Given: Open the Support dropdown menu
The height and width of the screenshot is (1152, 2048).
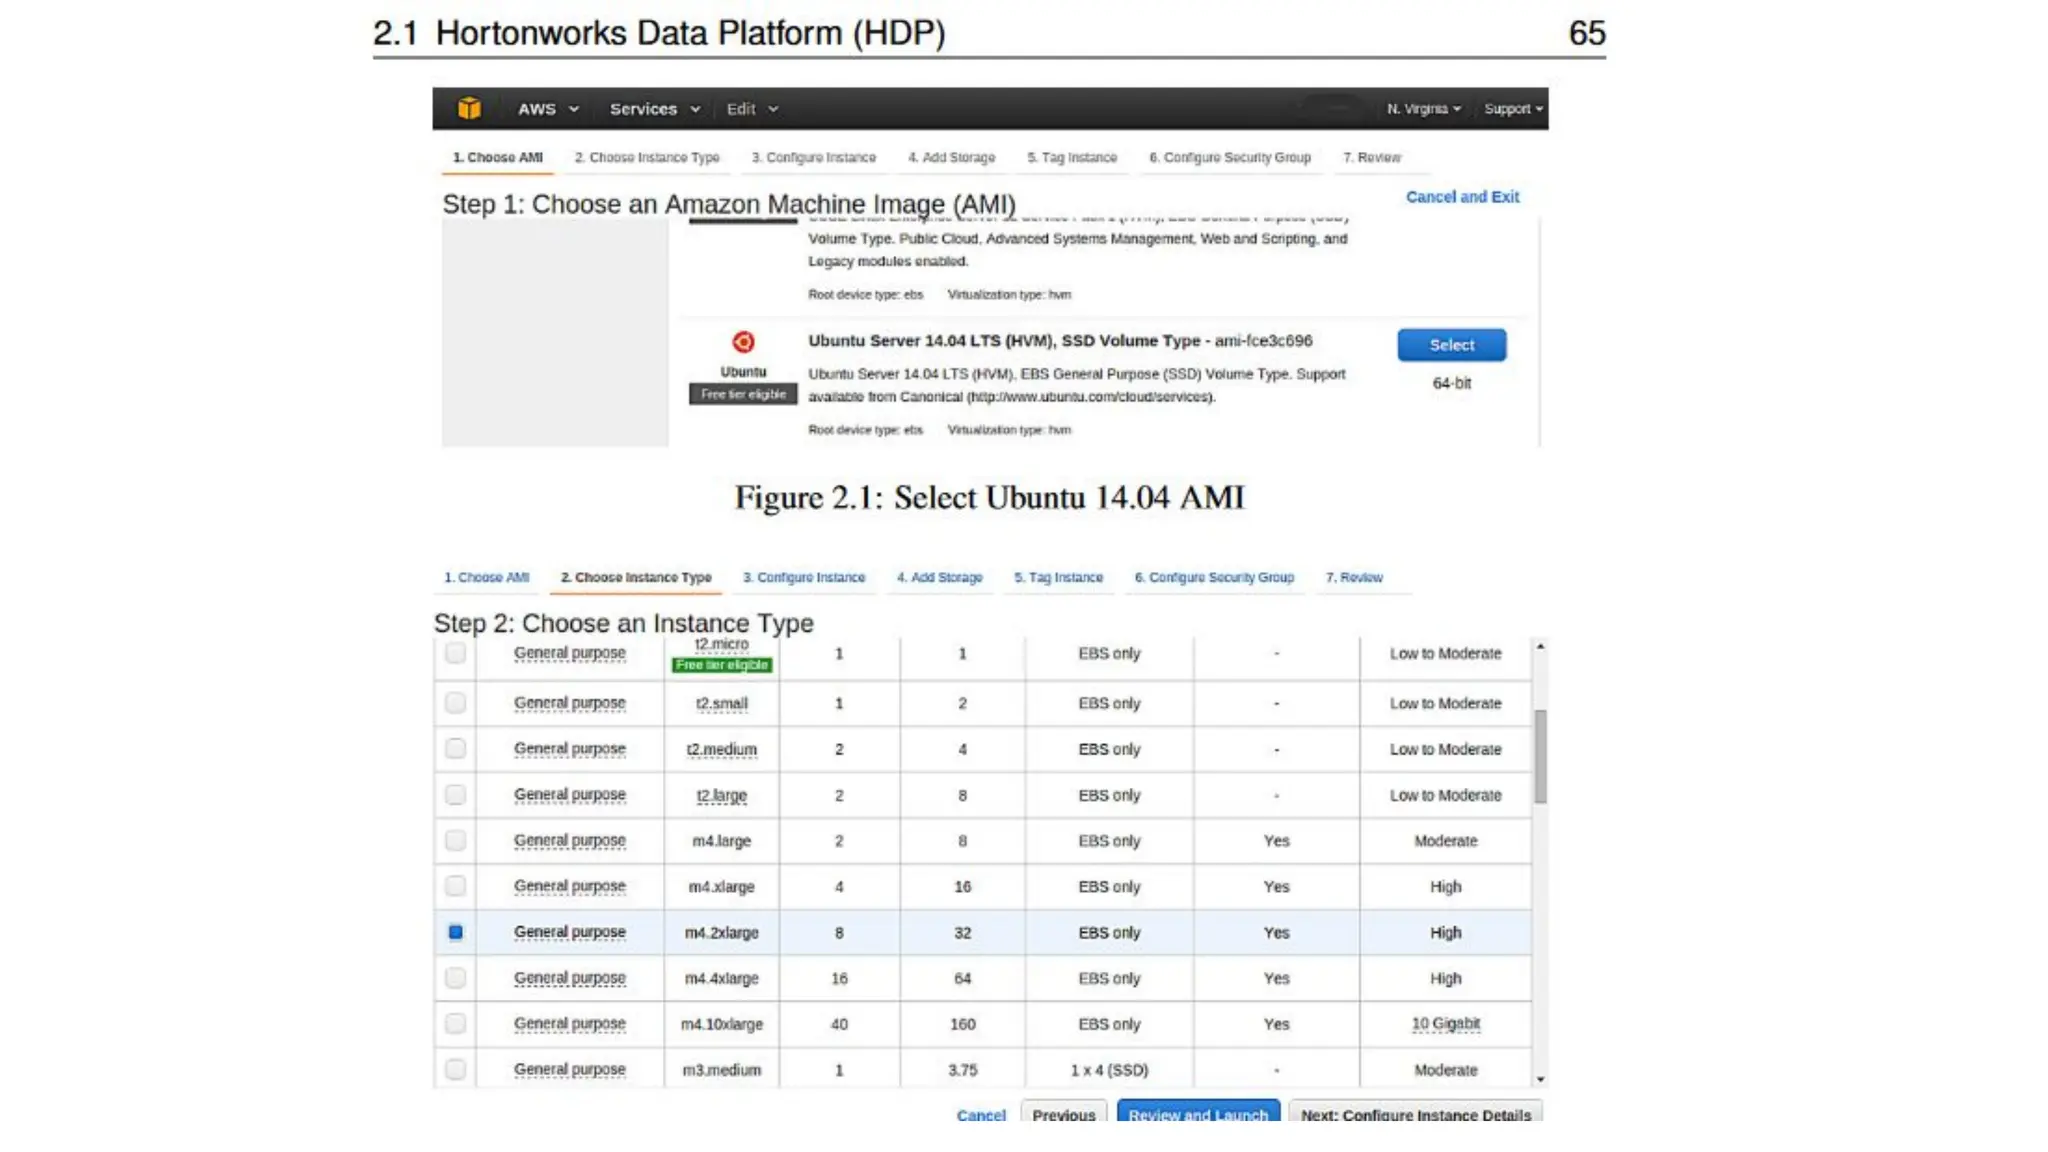Looking at the screenshot, I should [1512, 109].
